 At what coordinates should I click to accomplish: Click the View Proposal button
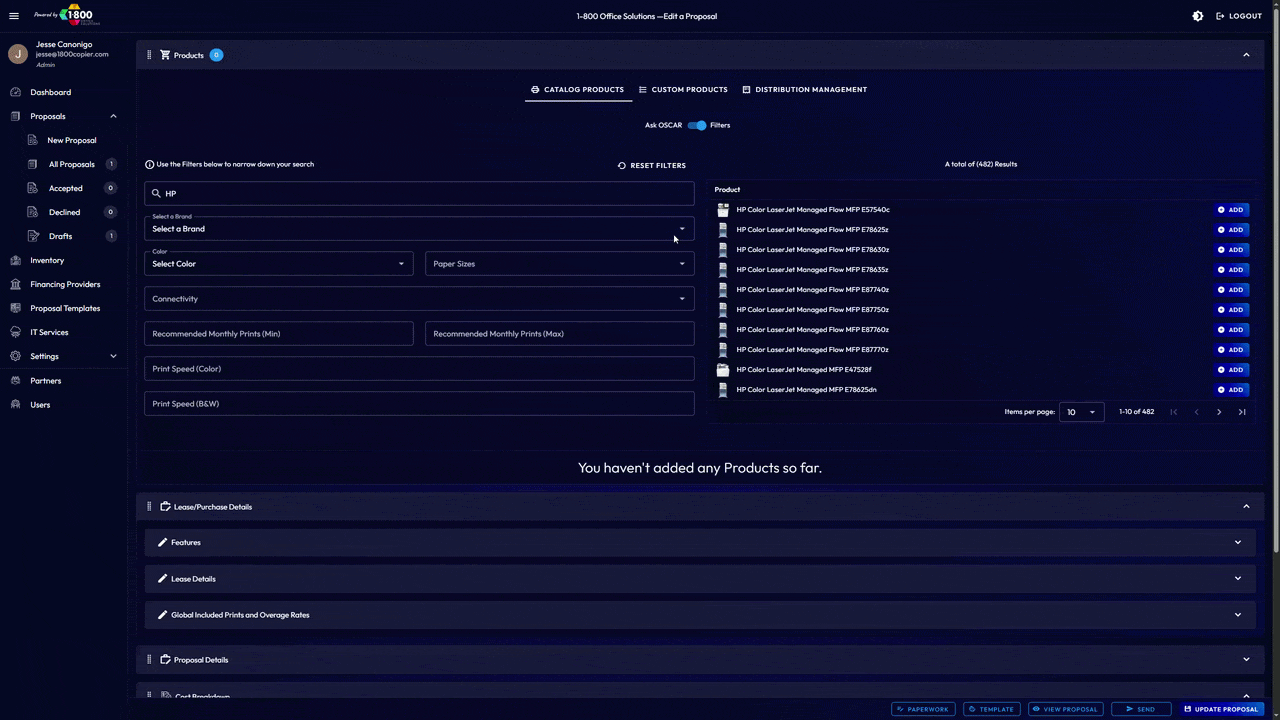pyautogui.click(x=1066, y=709)
